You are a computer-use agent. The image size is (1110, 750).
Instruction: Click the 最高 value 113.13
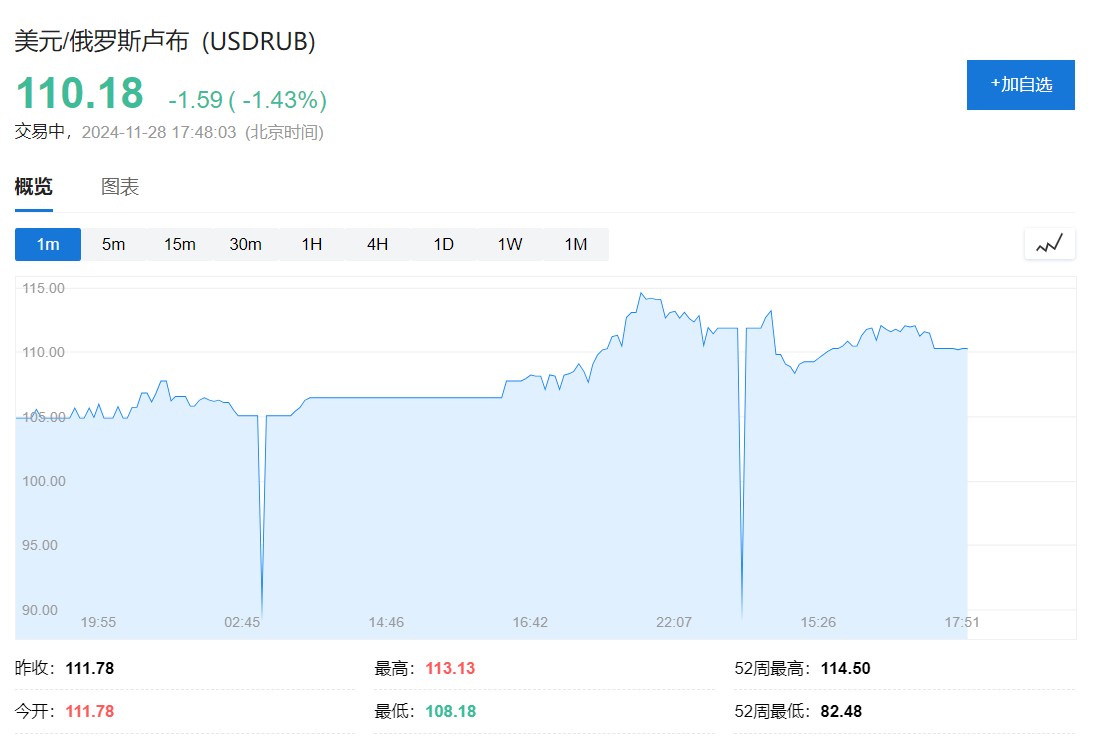[x=450, y=668]
